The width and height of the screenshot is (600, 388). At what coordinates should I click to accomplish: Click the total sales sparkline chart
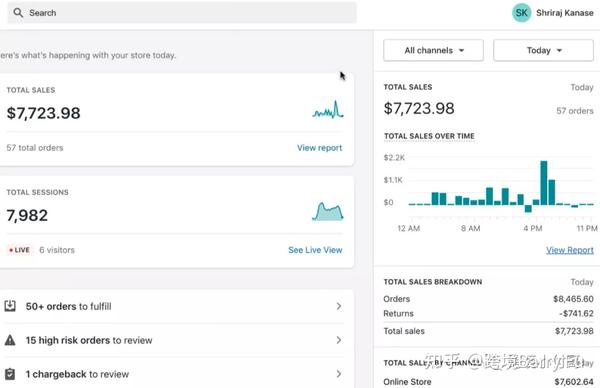[328, 110]
